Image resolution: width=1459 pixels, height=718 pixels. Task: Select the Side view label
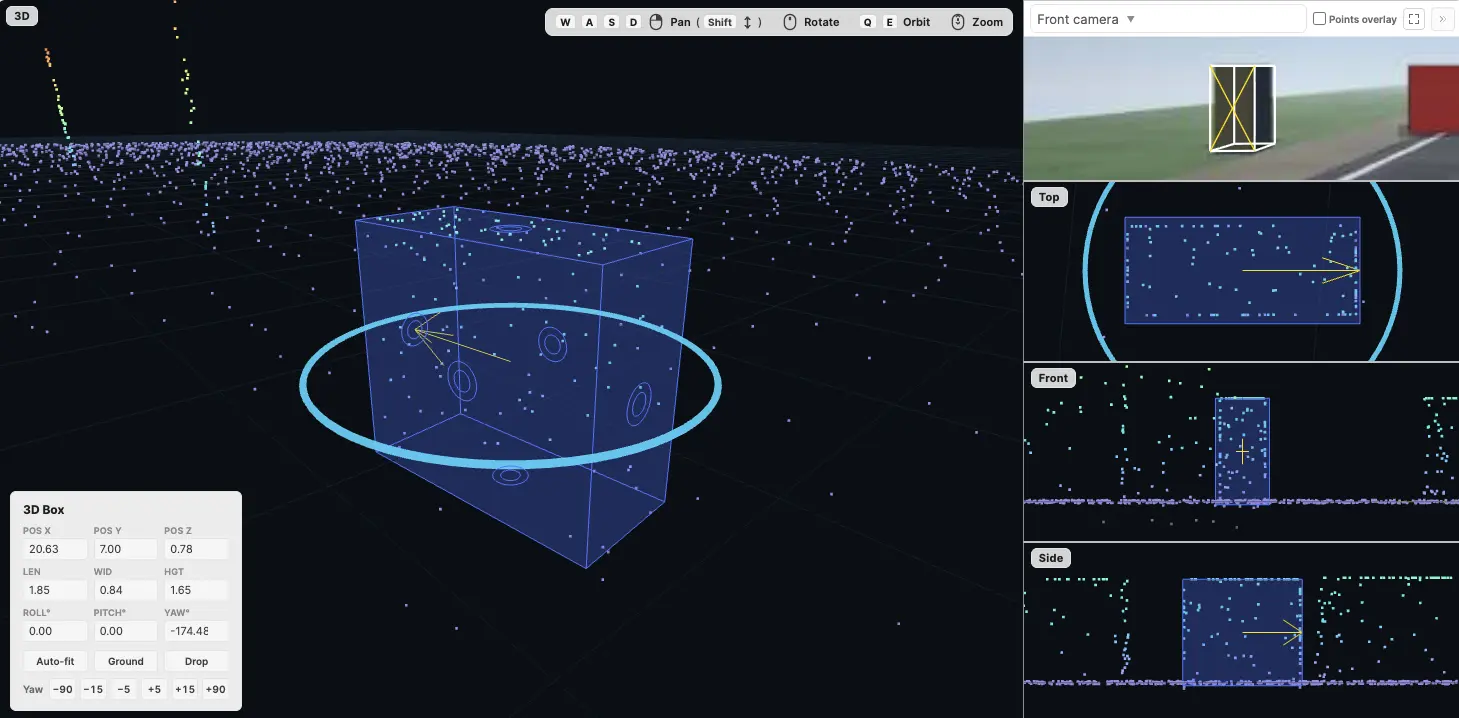[1051, 557]
